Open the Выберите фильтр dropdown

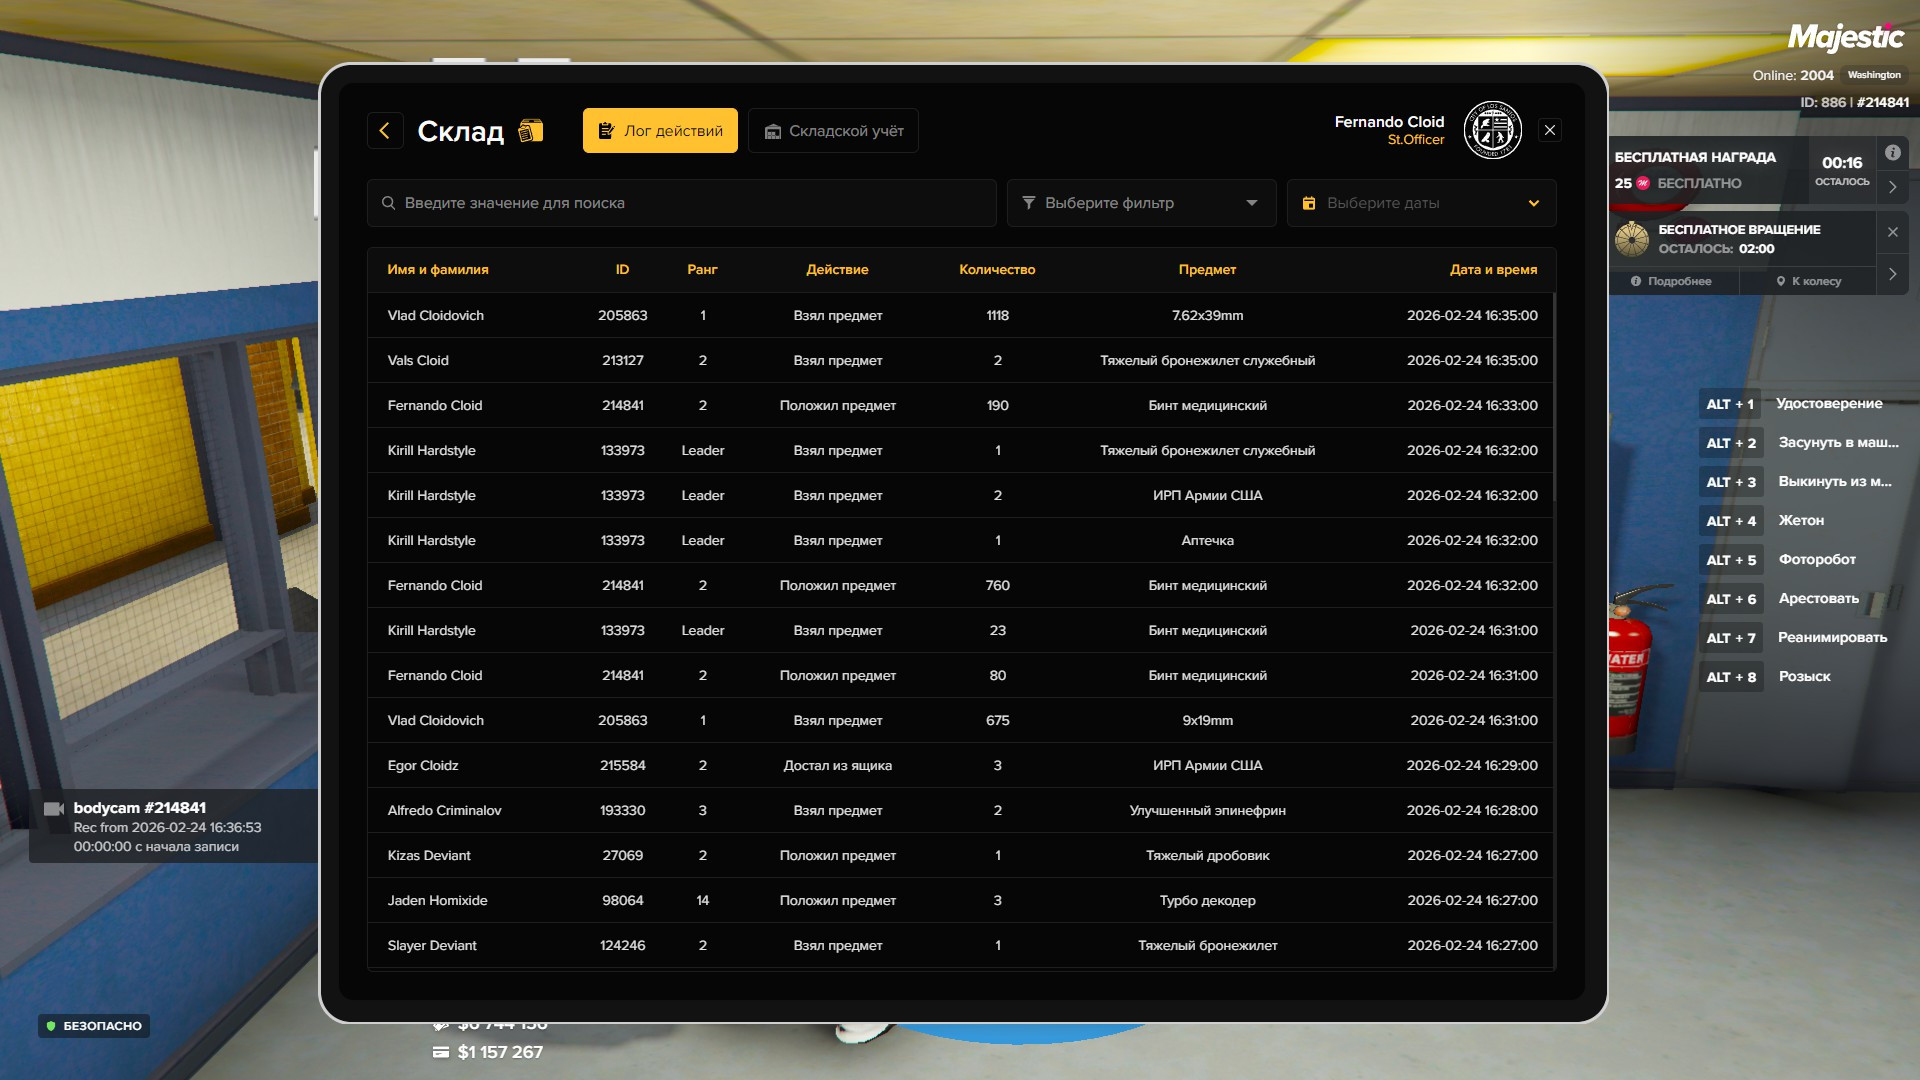(1141, 203)
